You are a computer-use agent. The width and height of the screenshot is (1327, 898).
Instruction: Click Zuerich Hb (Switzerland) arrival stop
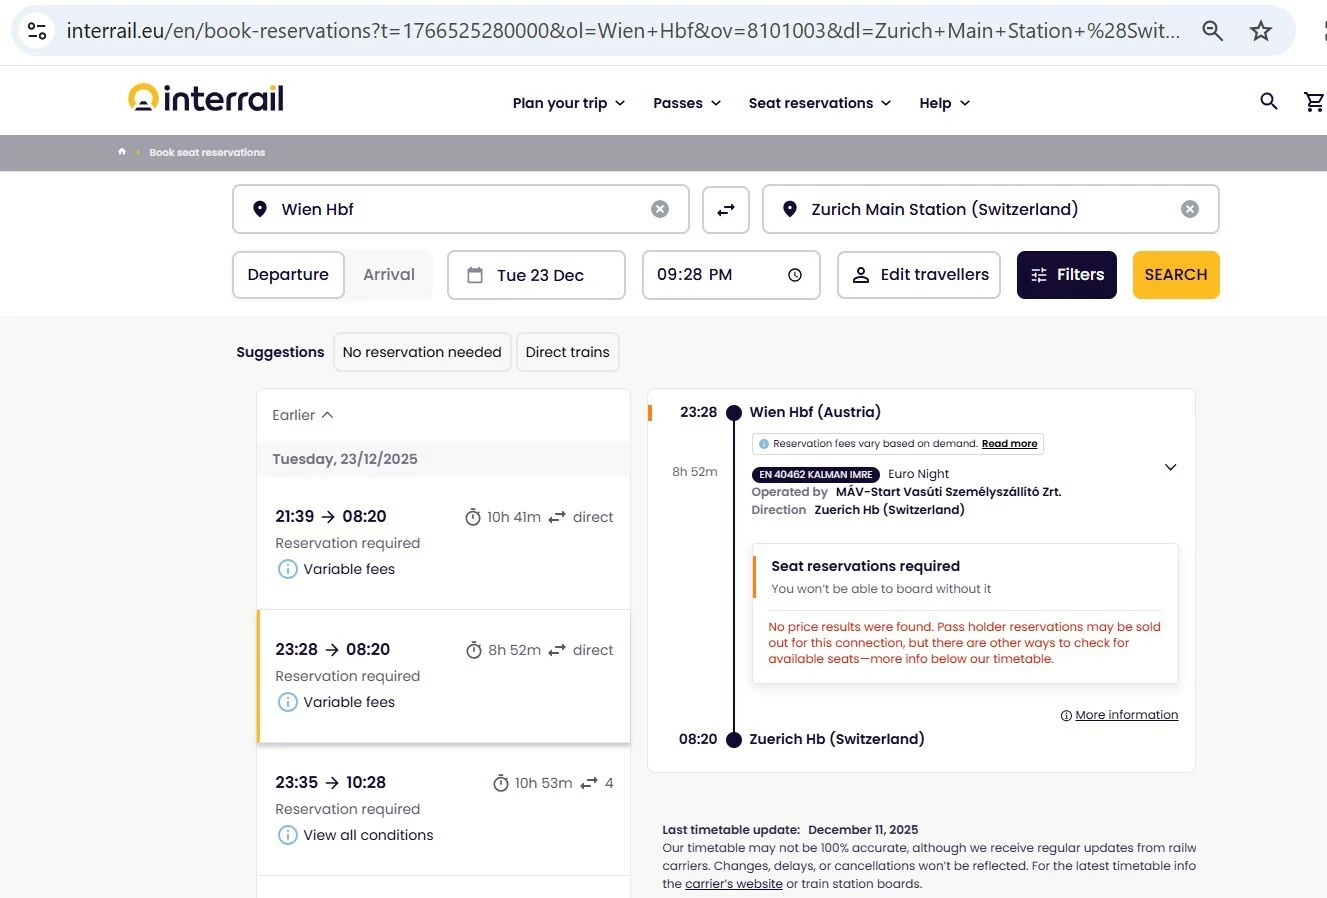(837, 739)
